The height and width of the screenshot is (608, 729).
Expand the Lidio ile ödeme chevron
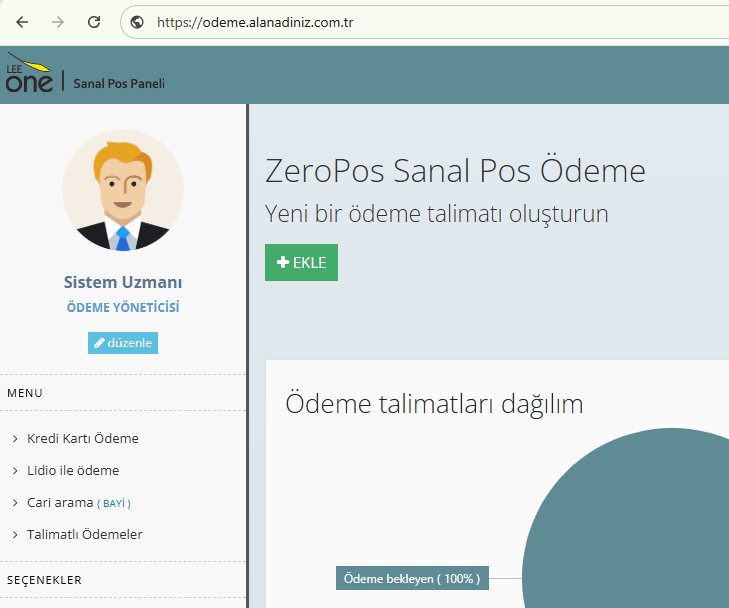pyautogui.click(x=15, y=471)
